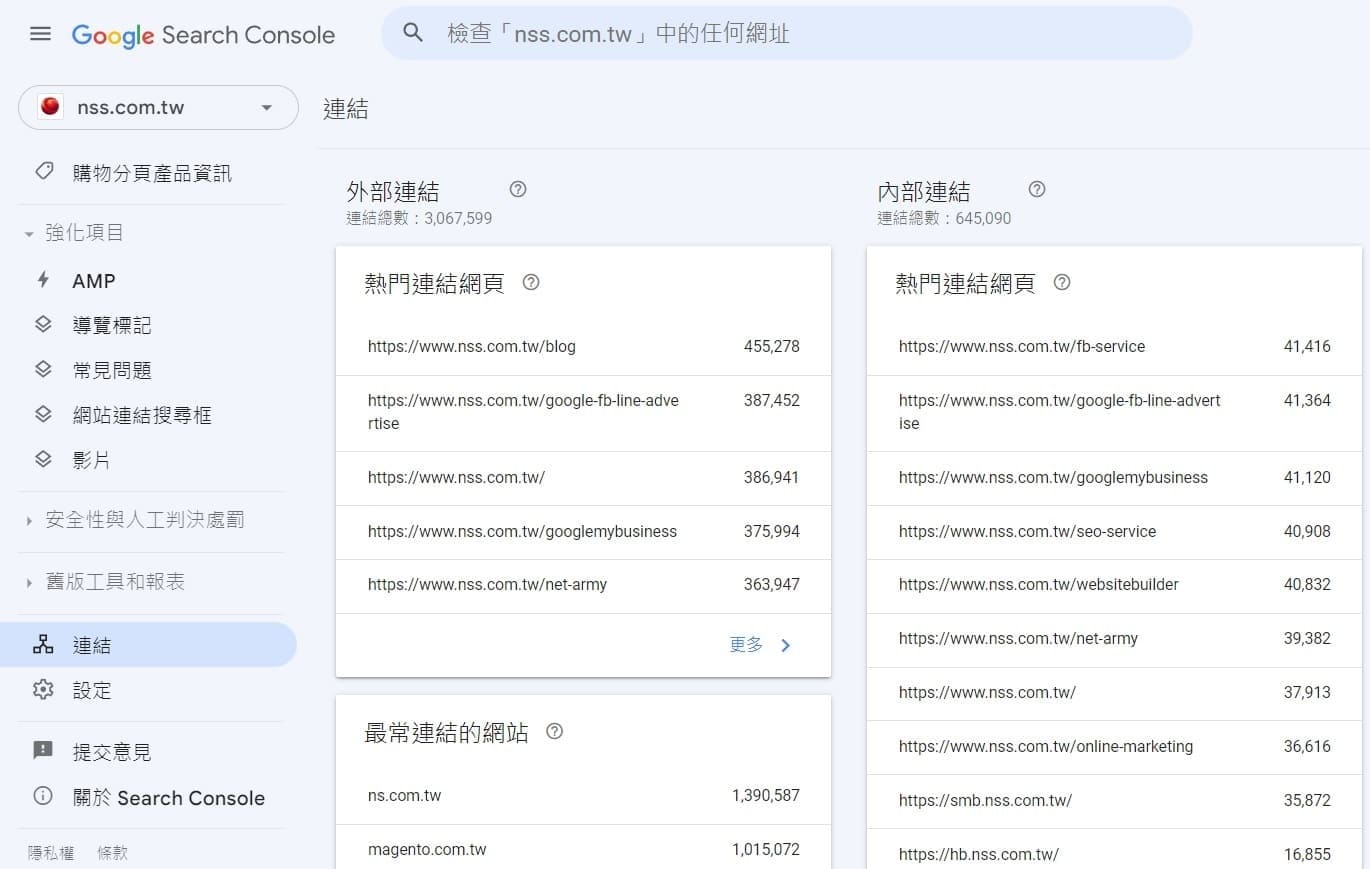The image size is (1370, 869).
Task: Open the 網站連結搜尋框 report
Action: 150,415
